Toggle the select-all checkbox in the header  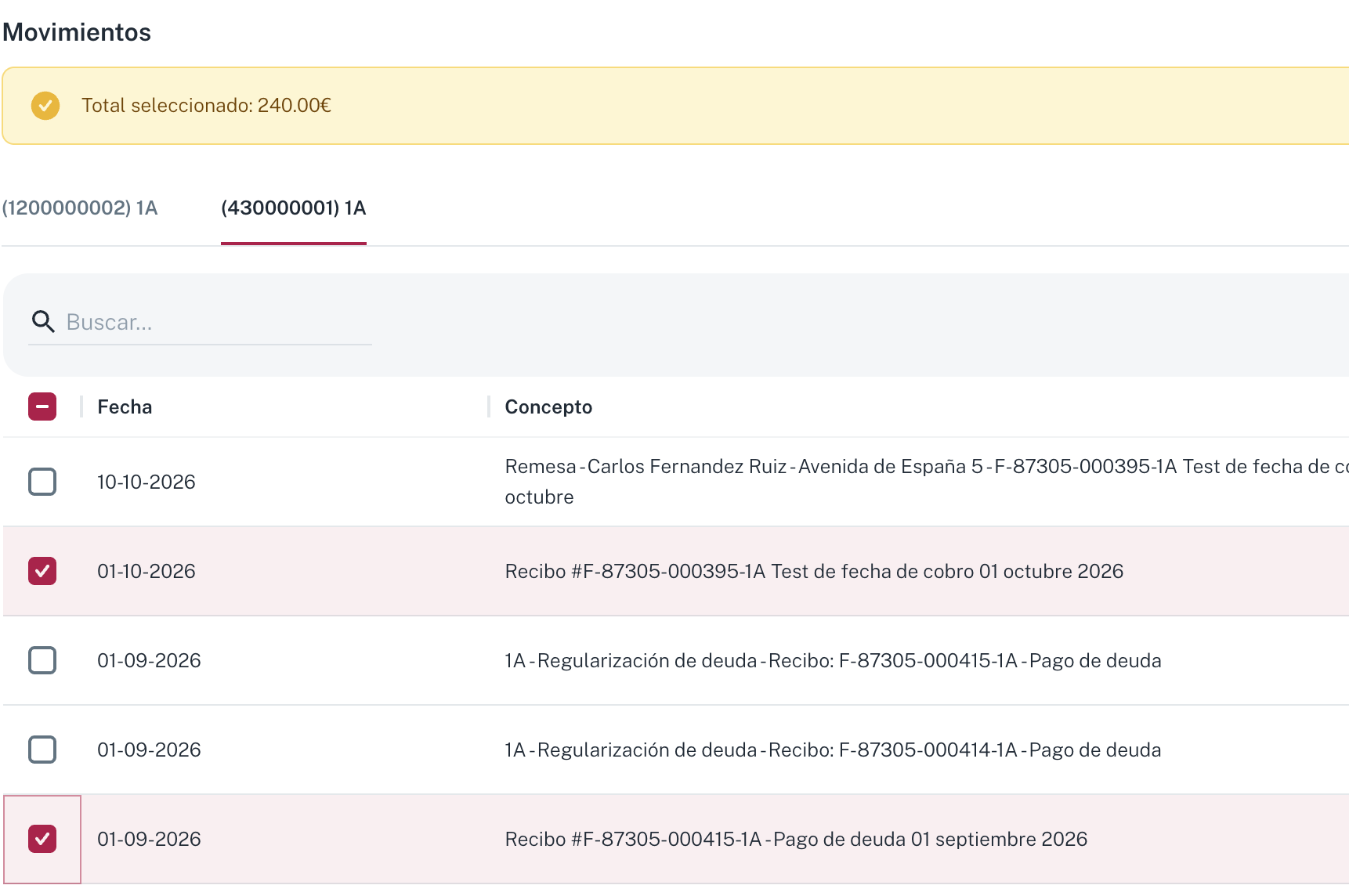coord(42,406)
